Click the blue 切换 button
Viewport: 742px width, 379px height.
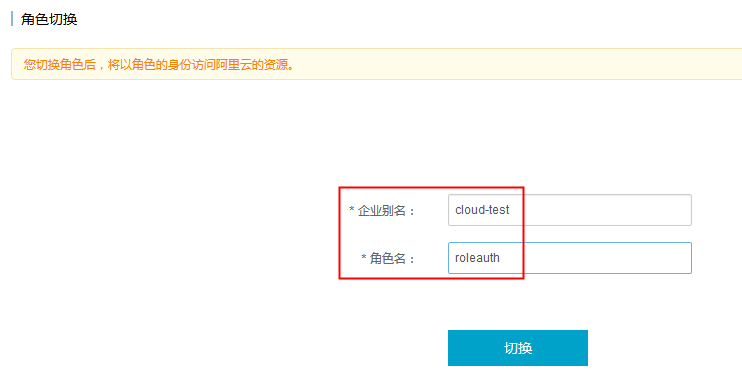(x=518, y=348)
